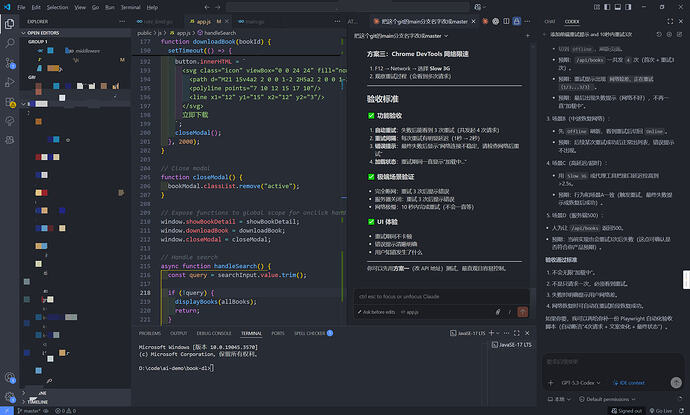Toggle the IDE context option in Codex
Screen dimensions: 690x415
pyautogui.click(x=628, y=383)
